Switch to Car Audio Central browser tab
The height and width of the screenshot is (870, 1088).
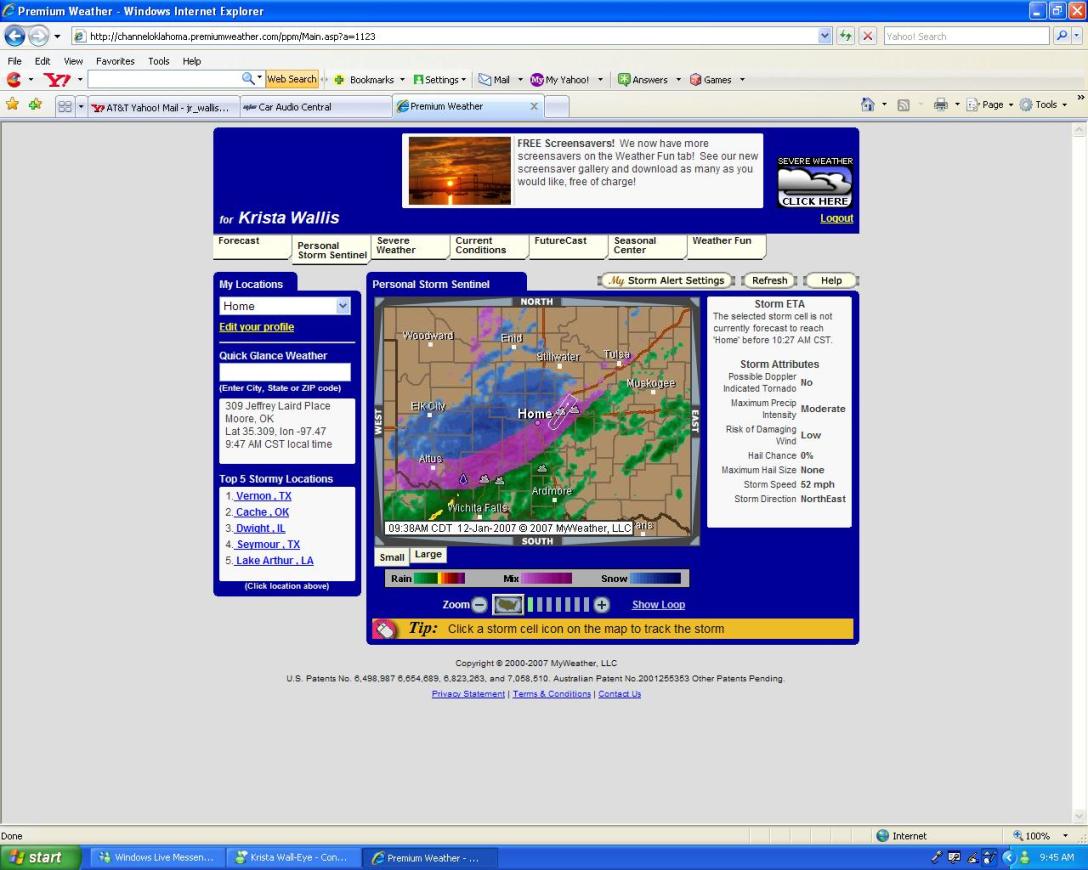316,107
